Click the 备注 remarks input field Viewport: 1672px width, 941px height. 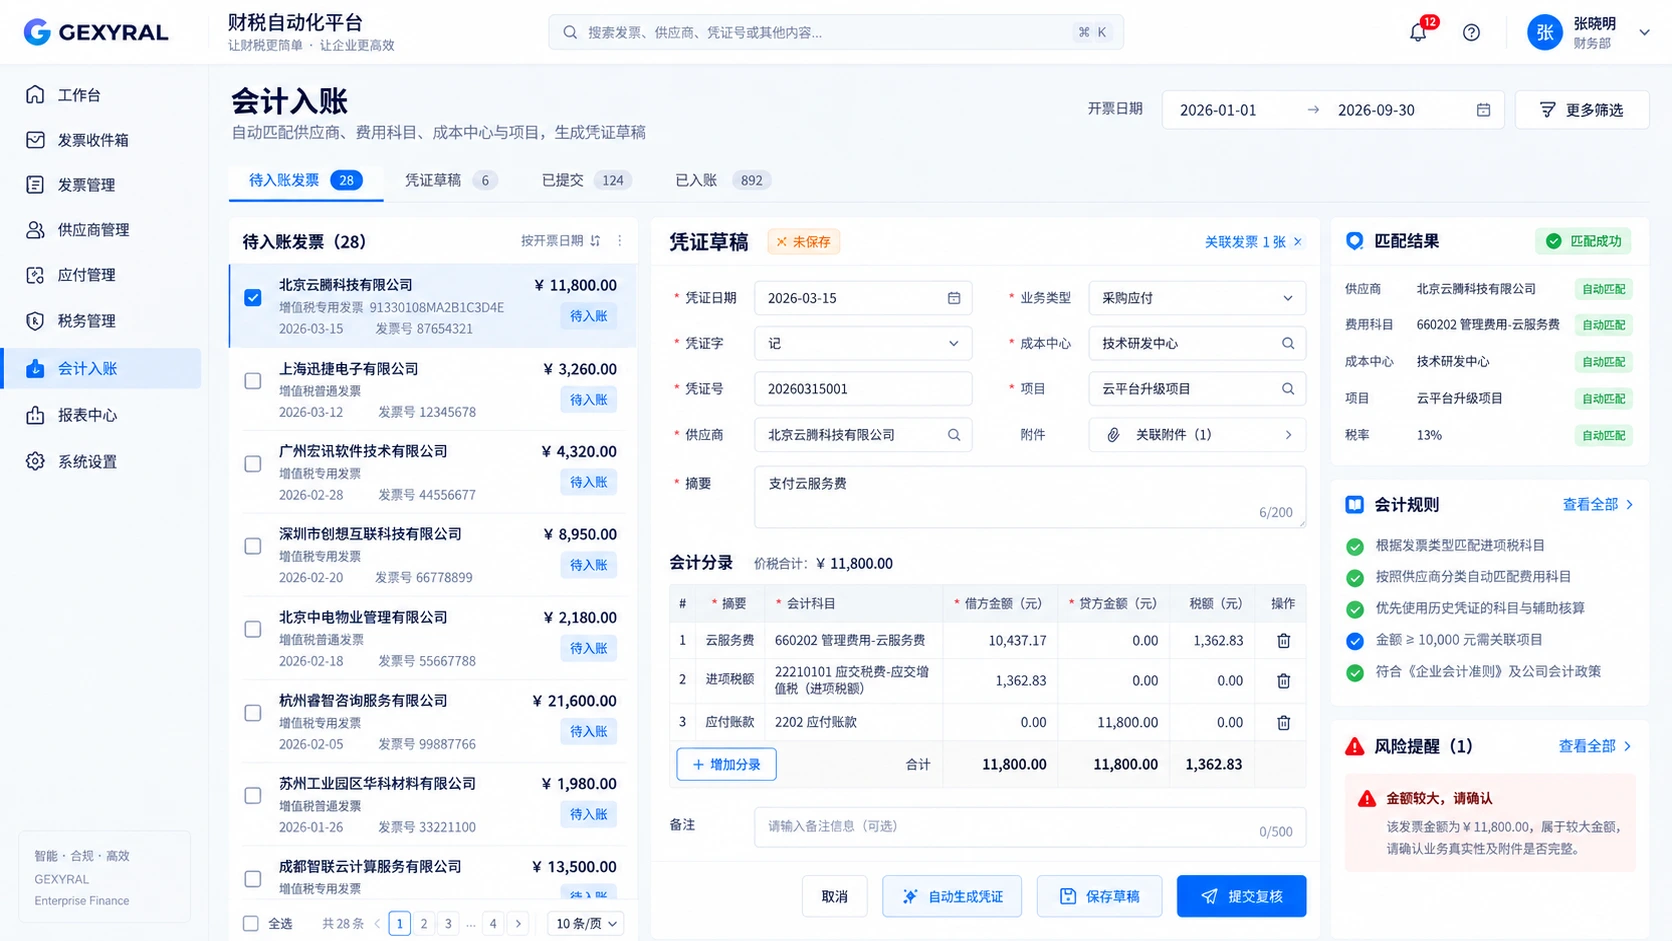[1030, 827]
